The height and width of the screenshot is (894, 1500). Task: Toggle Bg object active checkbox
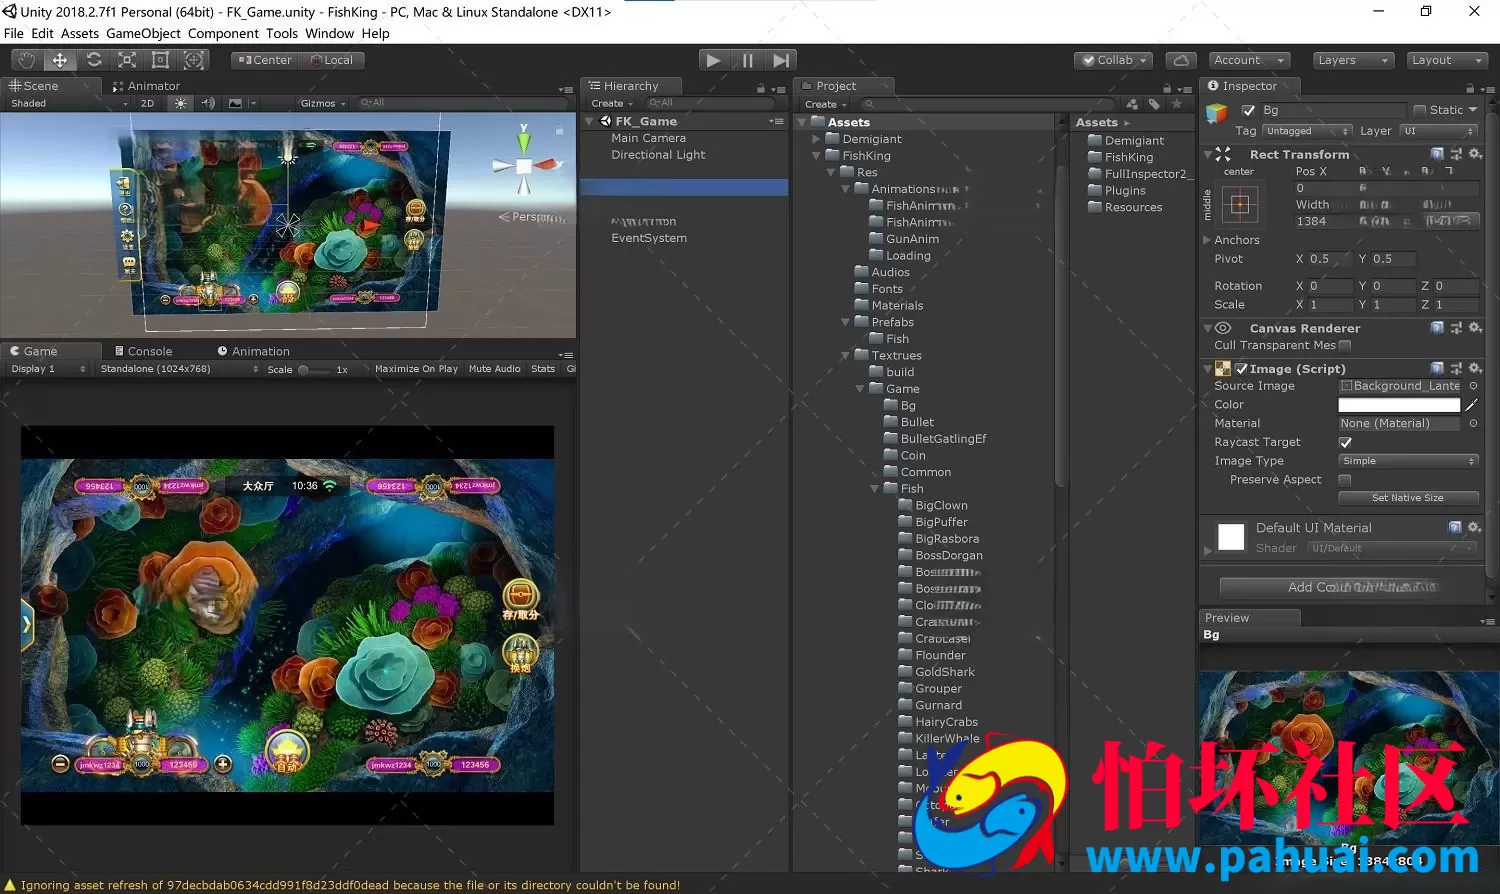click(1248, 110)
